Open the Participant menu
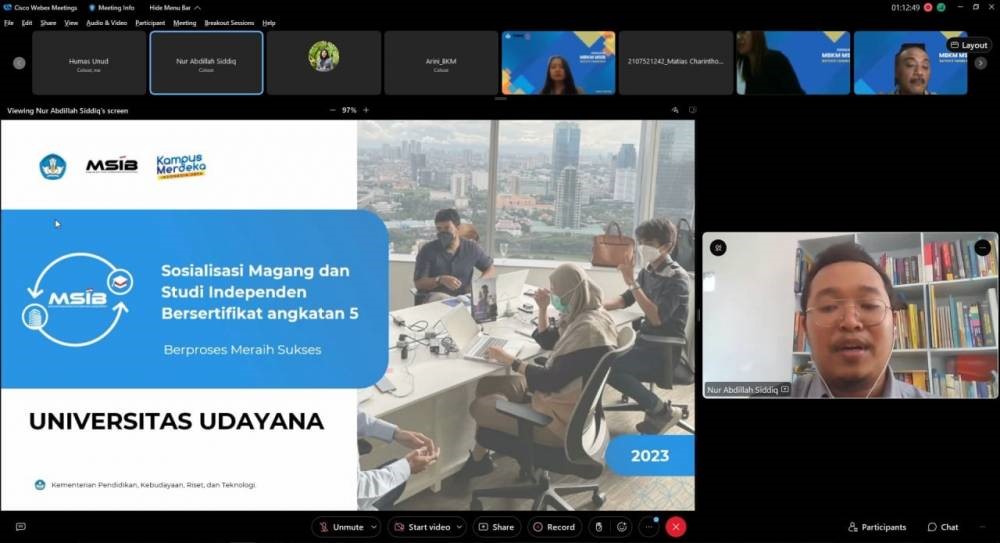 point(150,23)
